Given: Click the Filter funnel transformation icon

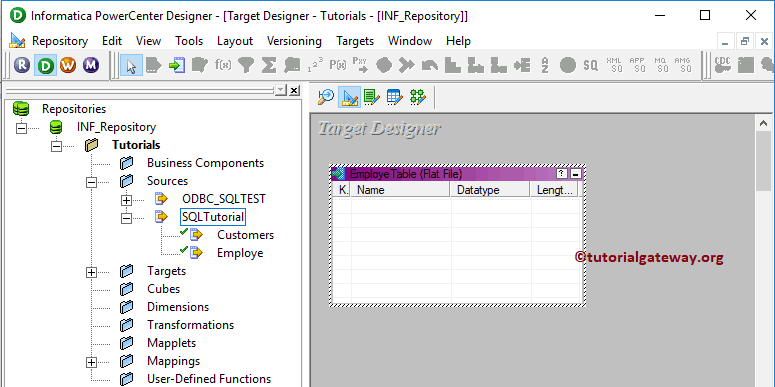Looking at the screenshot, I should 246,65.
